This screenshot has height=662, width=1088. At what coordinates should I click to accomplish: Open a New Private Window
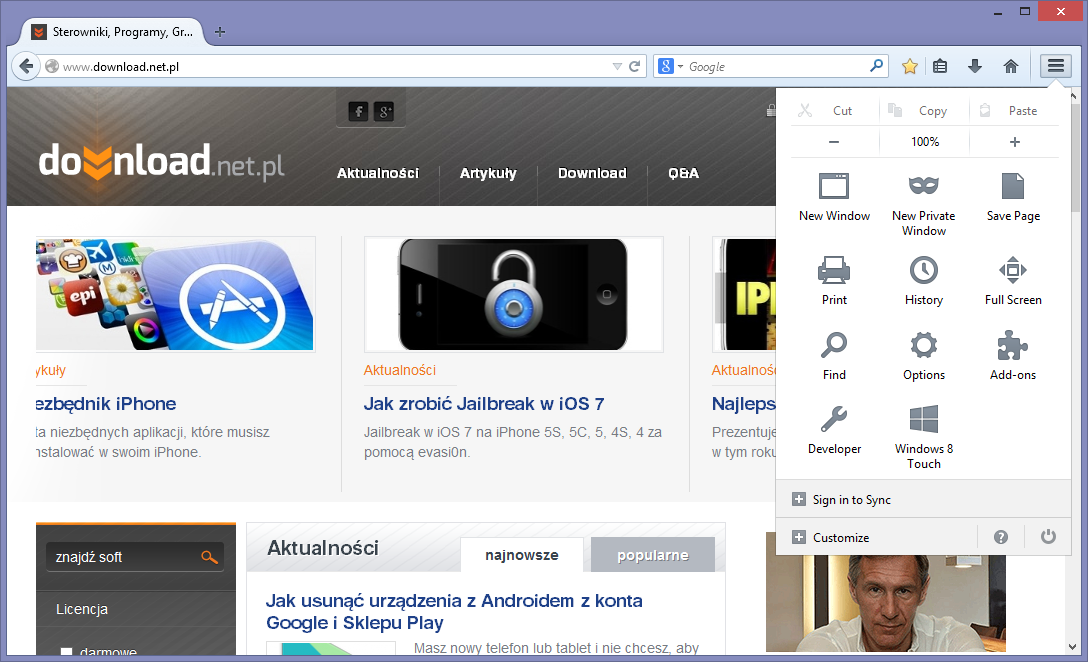pyautogui.click(x=924, y=204)
